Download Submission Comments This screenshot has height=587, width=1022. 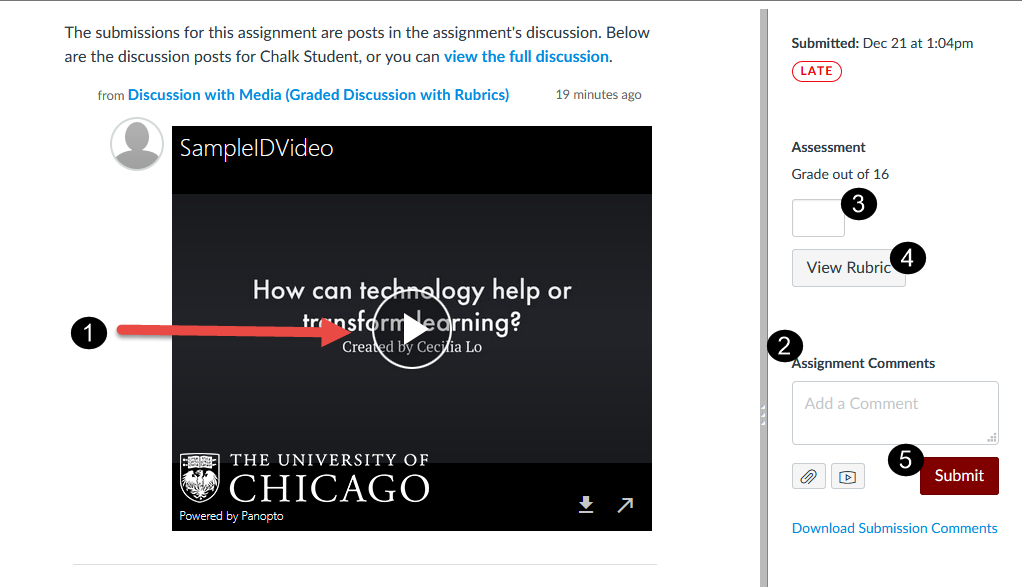[x=894, y=527]
